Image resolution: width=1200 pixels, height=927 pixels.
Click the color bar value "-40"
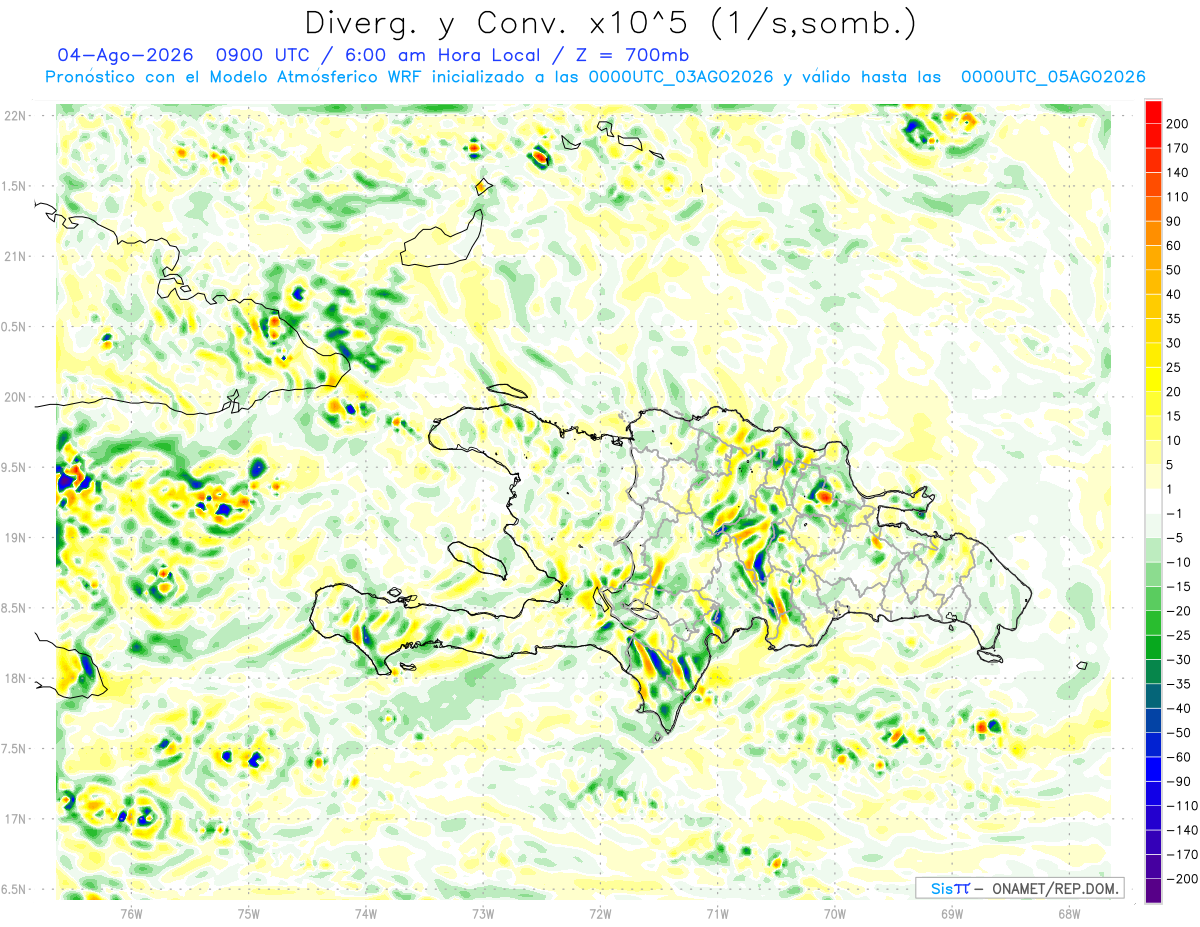pyautogui.click(x=1178, y=709)
